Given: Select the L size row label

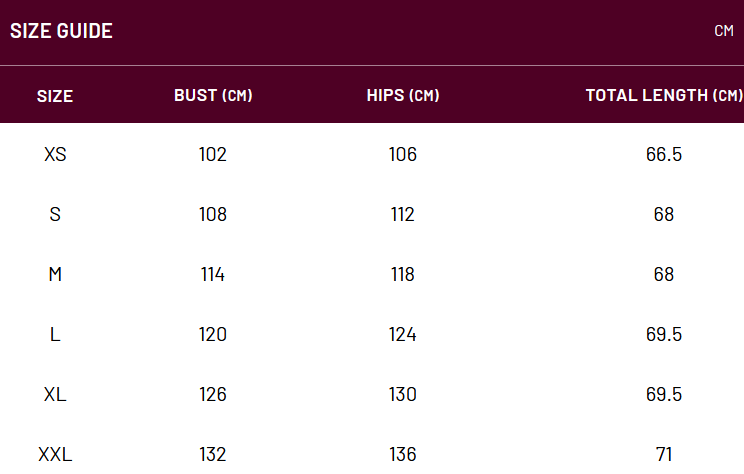Looking at the screenshot, I should tap(55, 335).
